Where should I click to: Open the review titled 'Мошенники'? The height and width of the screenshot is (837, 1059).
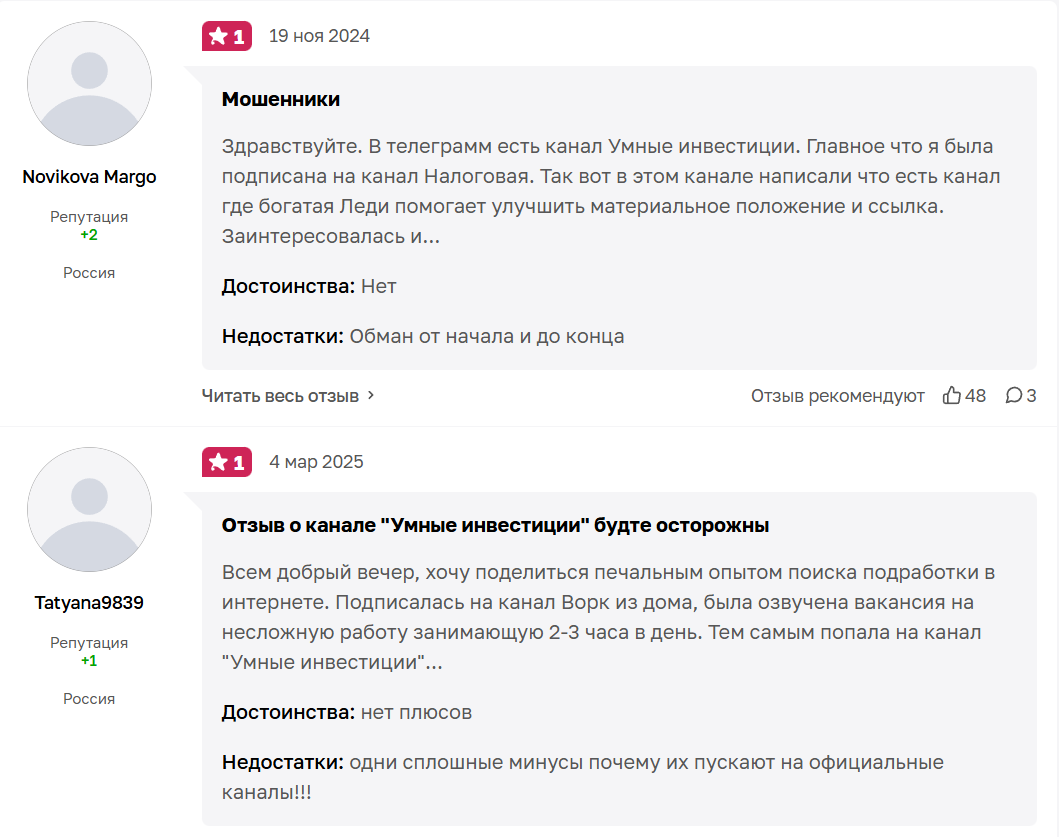(281, 99)
